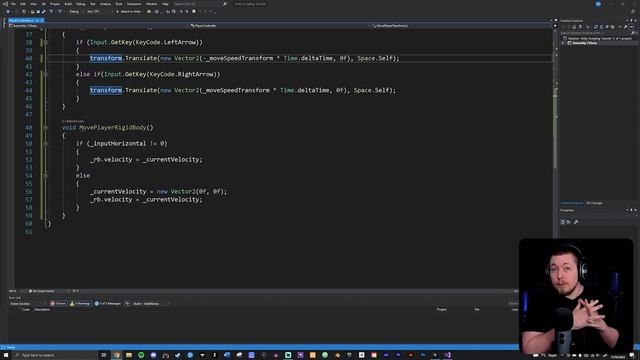Collapse the else-if block at line 42
The width and height of the screenshot is (640, 360).
point(45,74)
